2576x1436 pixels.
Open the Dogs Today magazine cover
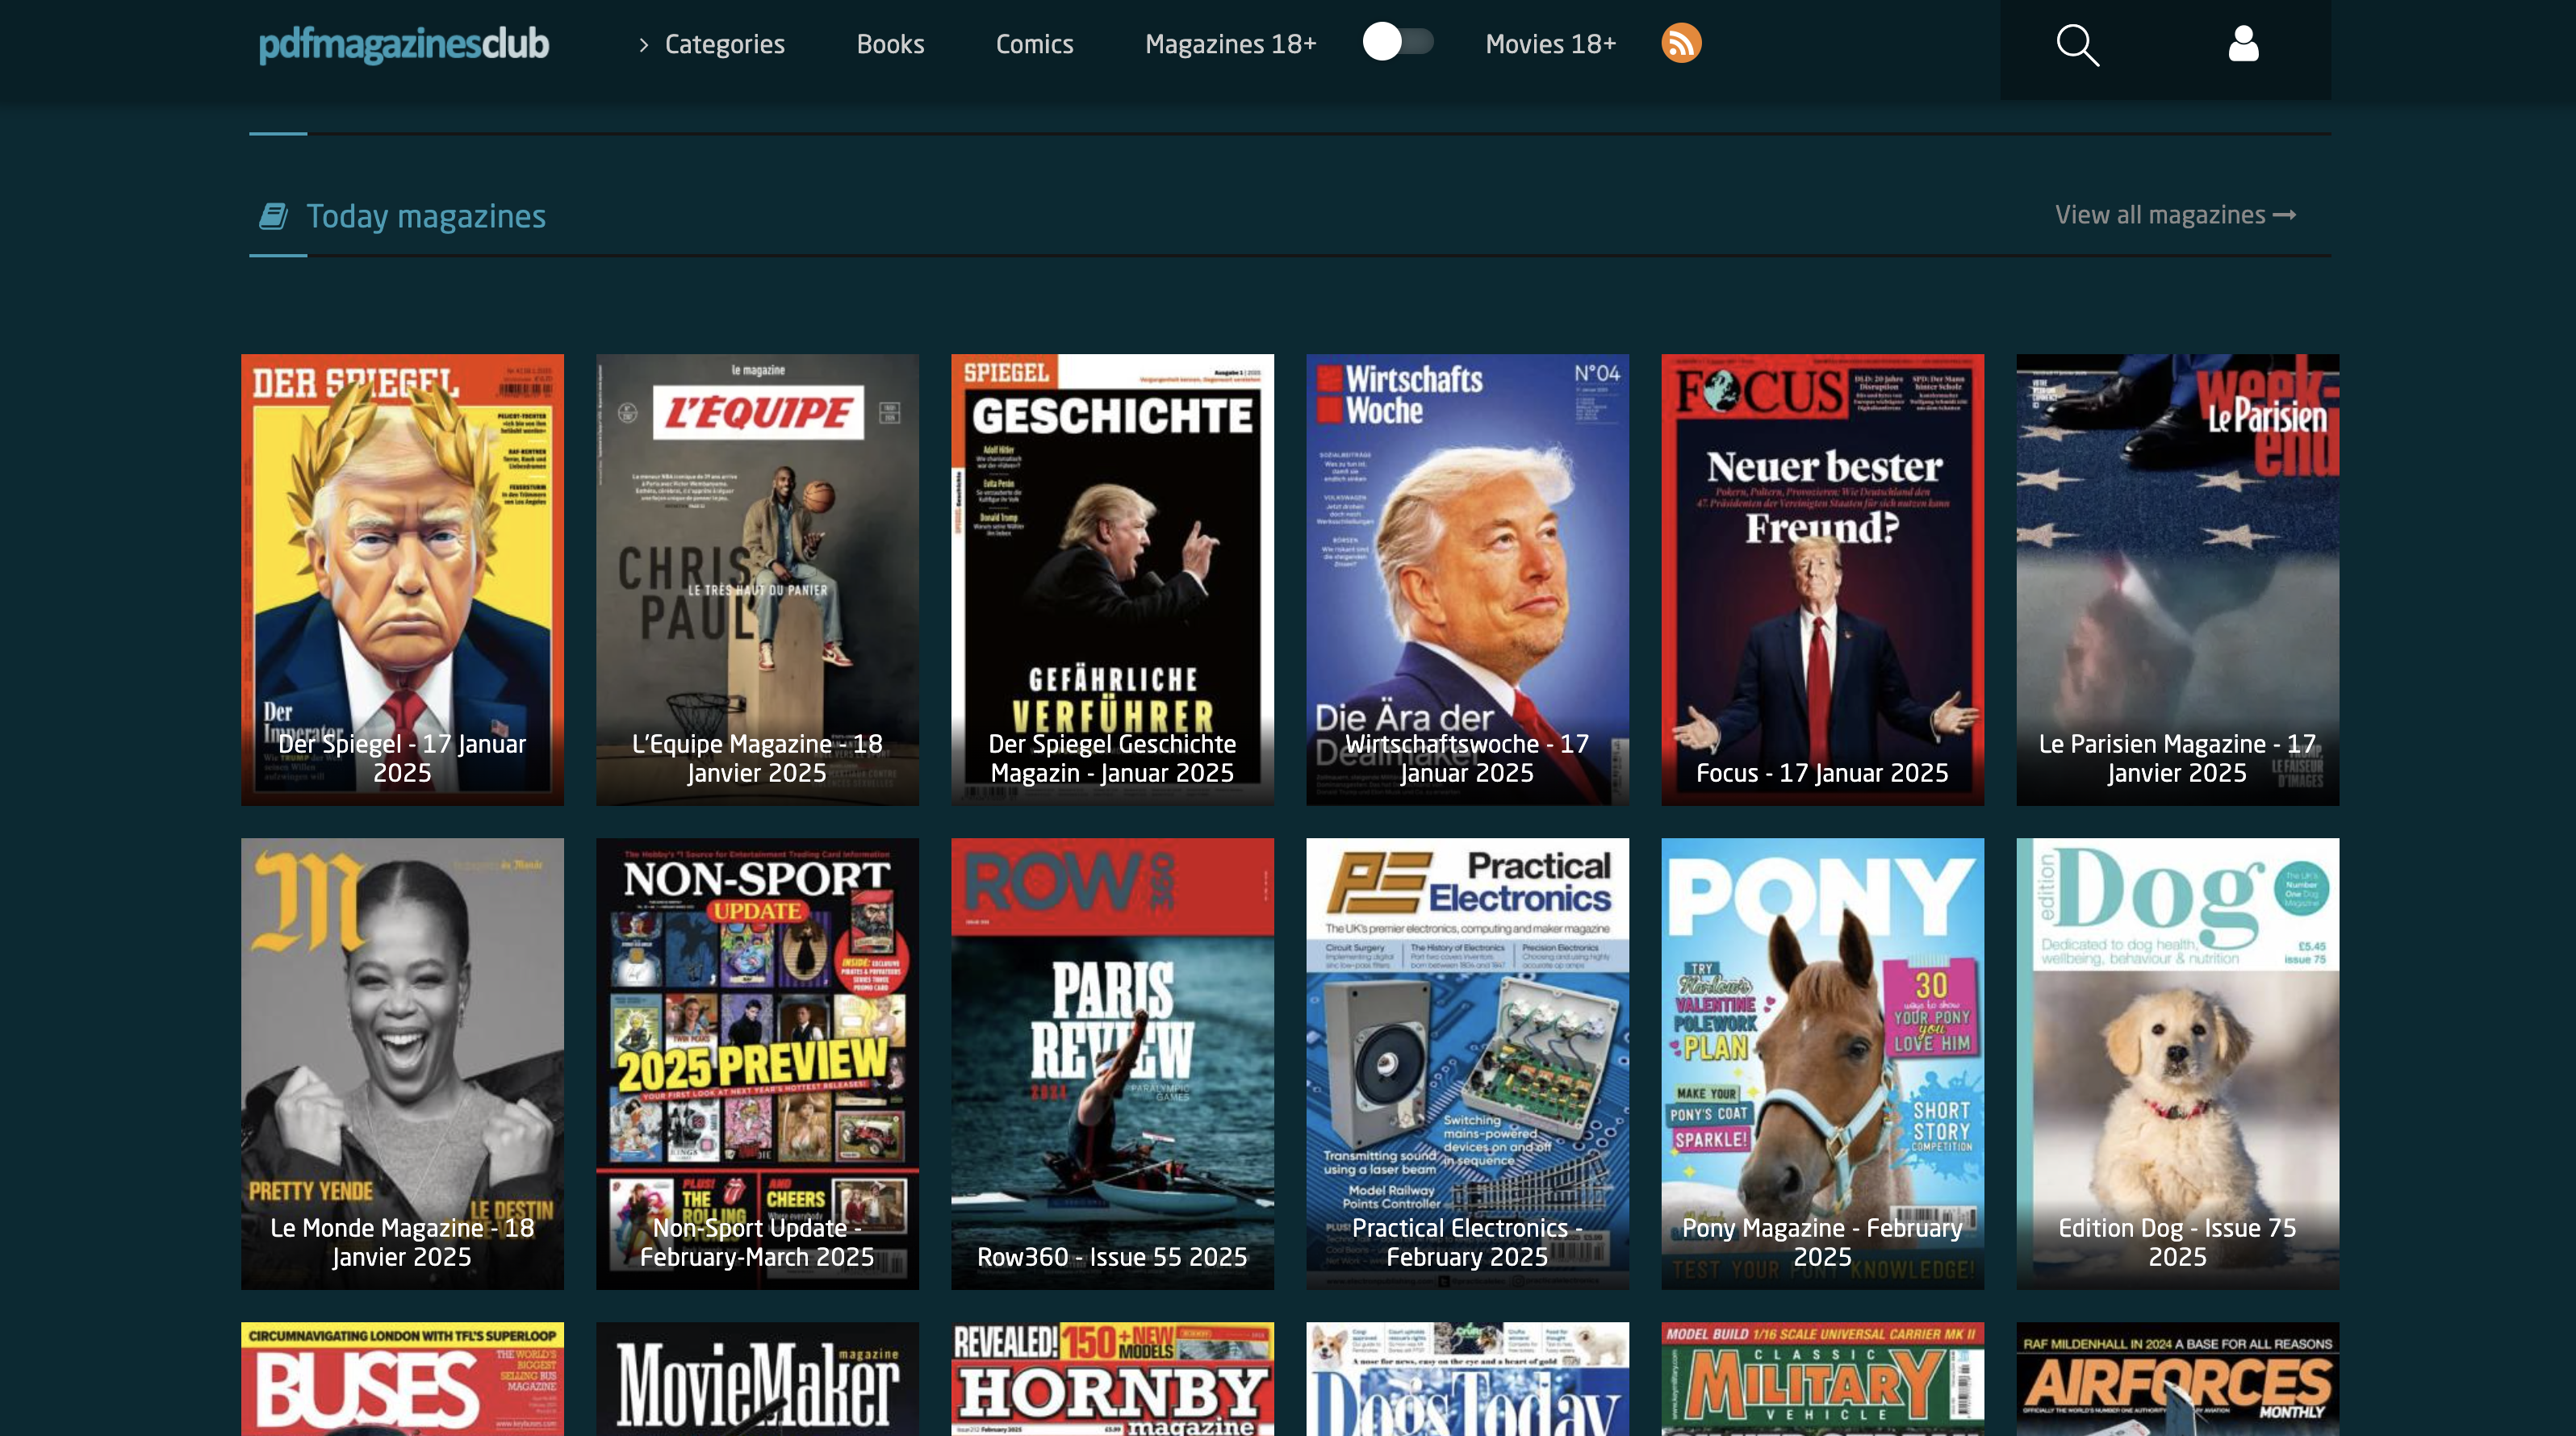coord(1467,1379)
